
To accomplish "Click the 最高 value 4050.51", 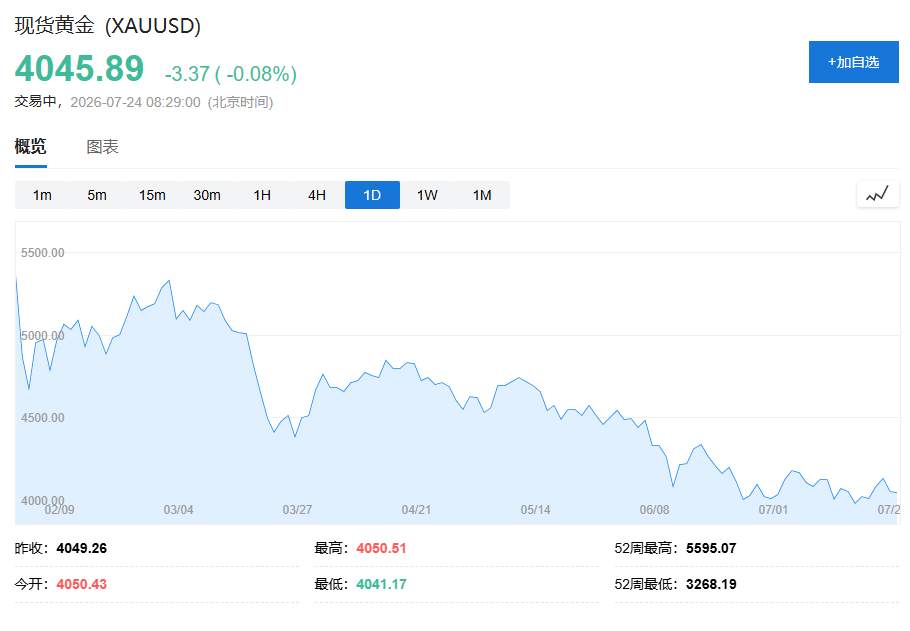I will pos(381,548).
